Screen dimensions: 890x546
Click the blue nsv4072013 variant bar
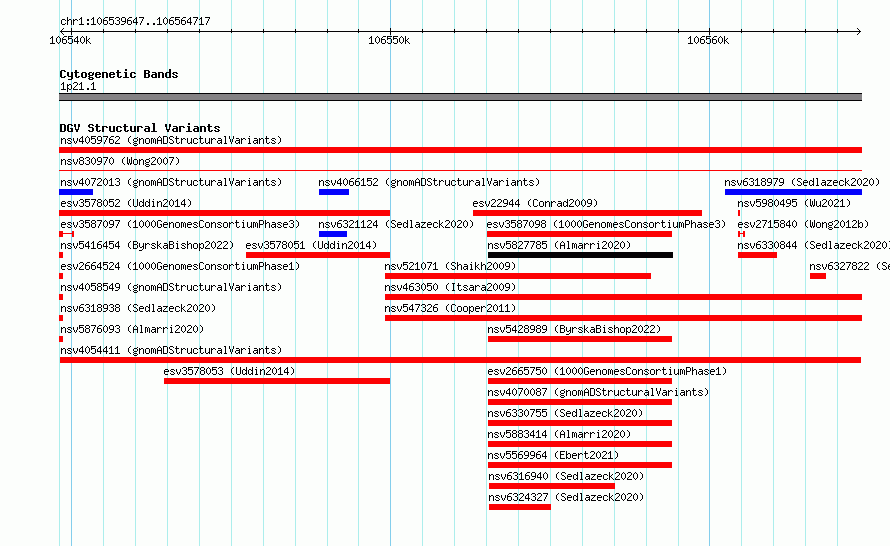(x=76, y=192)
